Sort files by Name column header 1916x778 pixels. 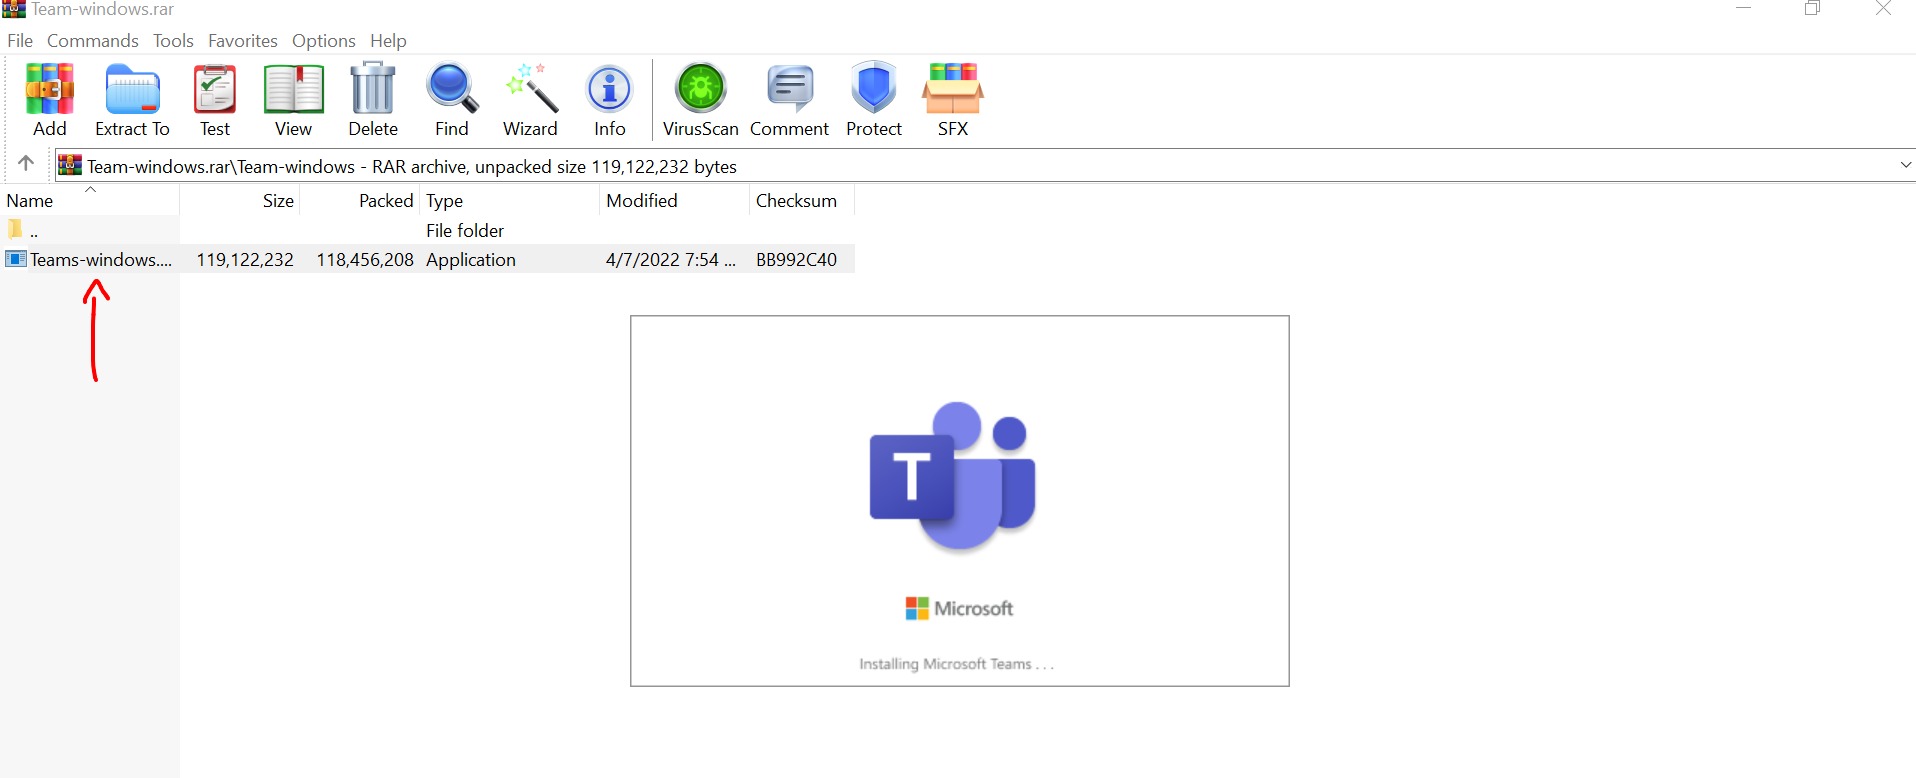tap(30, 201)
